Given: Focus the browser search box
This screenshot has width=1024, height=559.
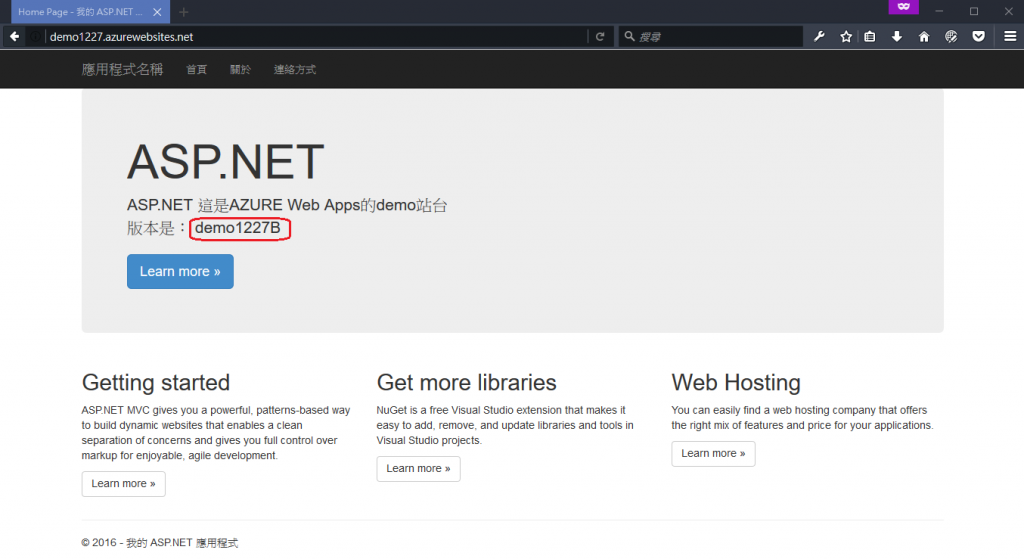Looking at the screenshot, I should tap(711, 37).
